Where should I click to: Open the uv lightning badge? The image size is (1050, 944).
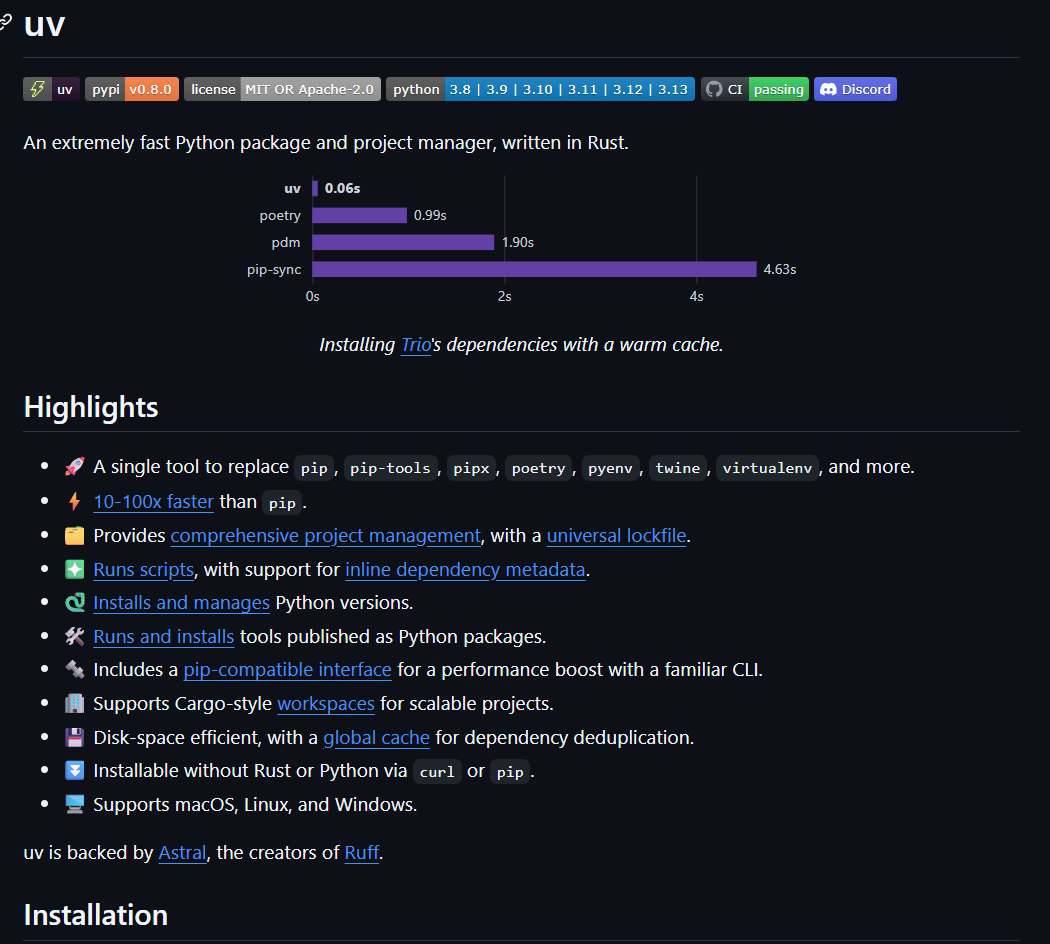[x=52, y=89]
